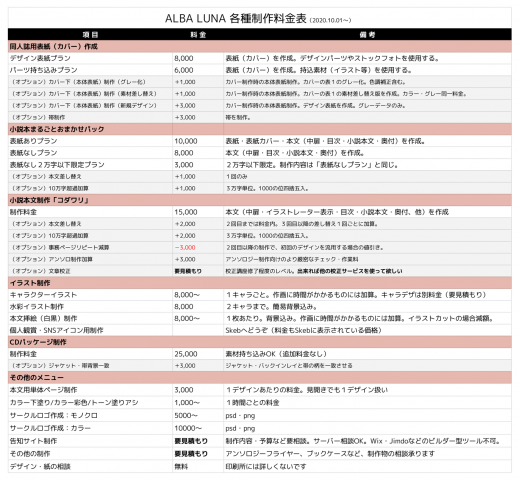This screenshot has width=519, height=480.
Task: Click the 8,000 price for デザイン表紙プラン
Action: [x=184, y=58]
